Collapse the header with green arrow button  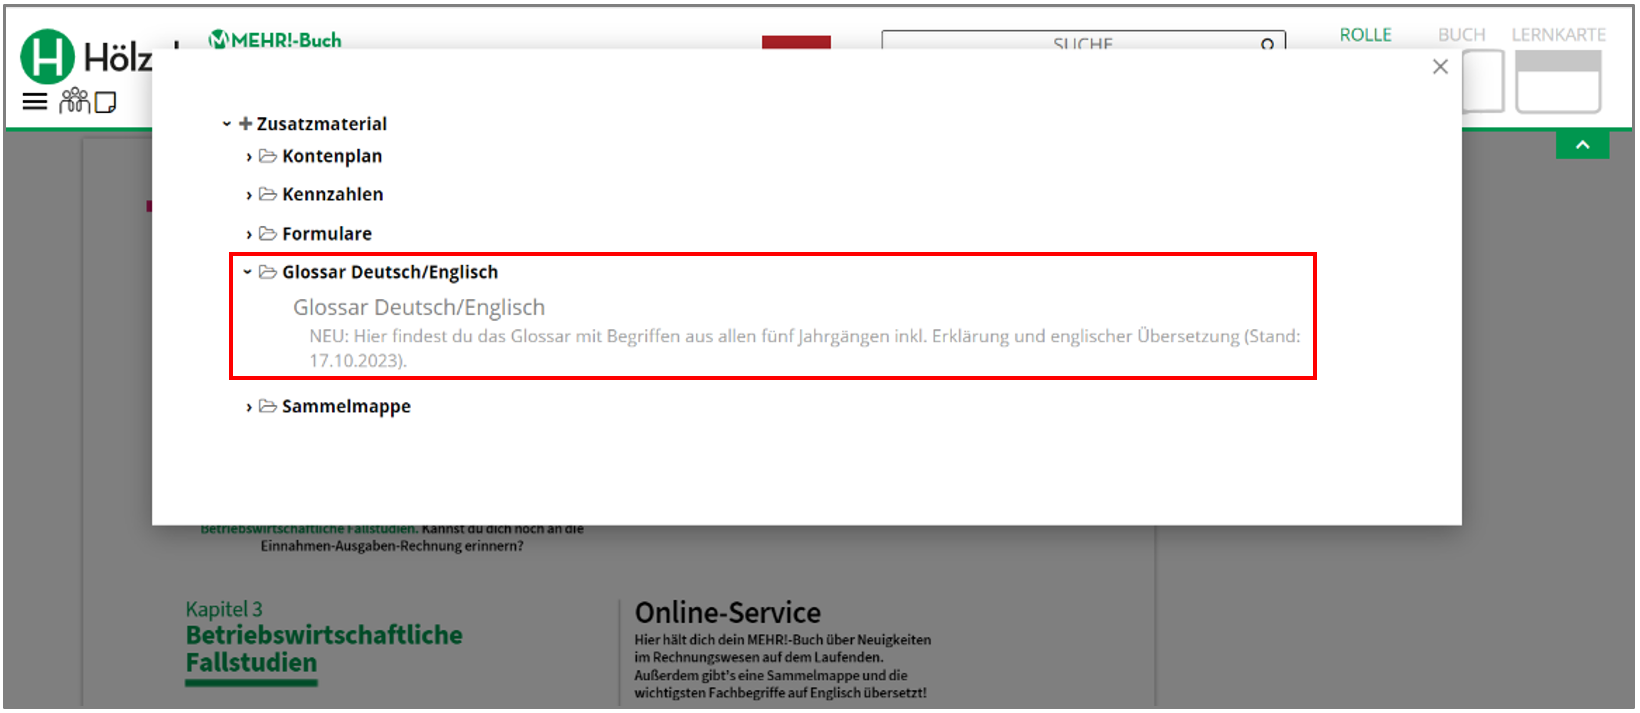point(1583,145)
